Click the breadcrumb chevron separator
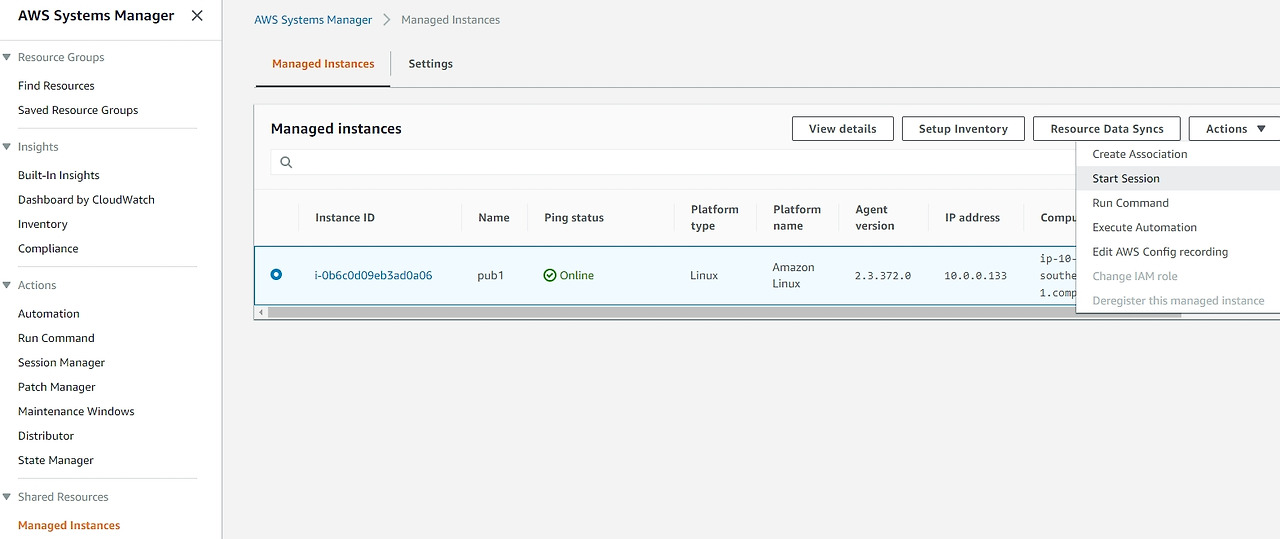 click(387, 20)
